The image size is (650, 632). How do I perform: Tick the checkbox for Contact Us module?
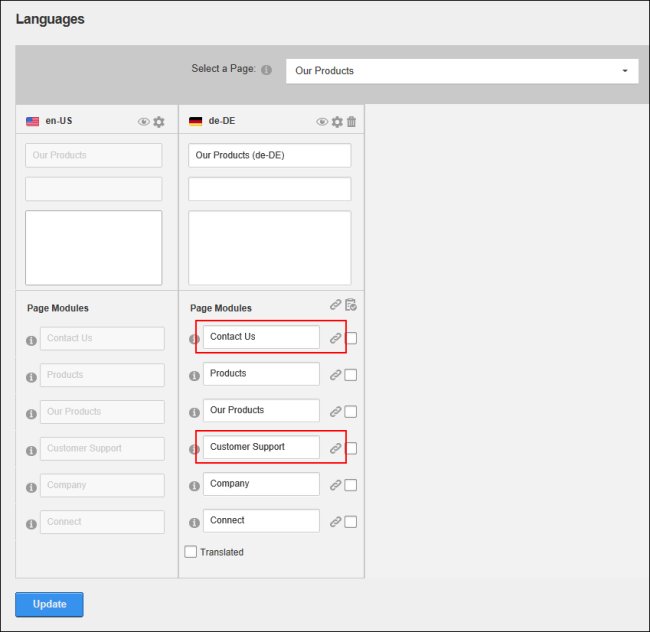point(351,338)
